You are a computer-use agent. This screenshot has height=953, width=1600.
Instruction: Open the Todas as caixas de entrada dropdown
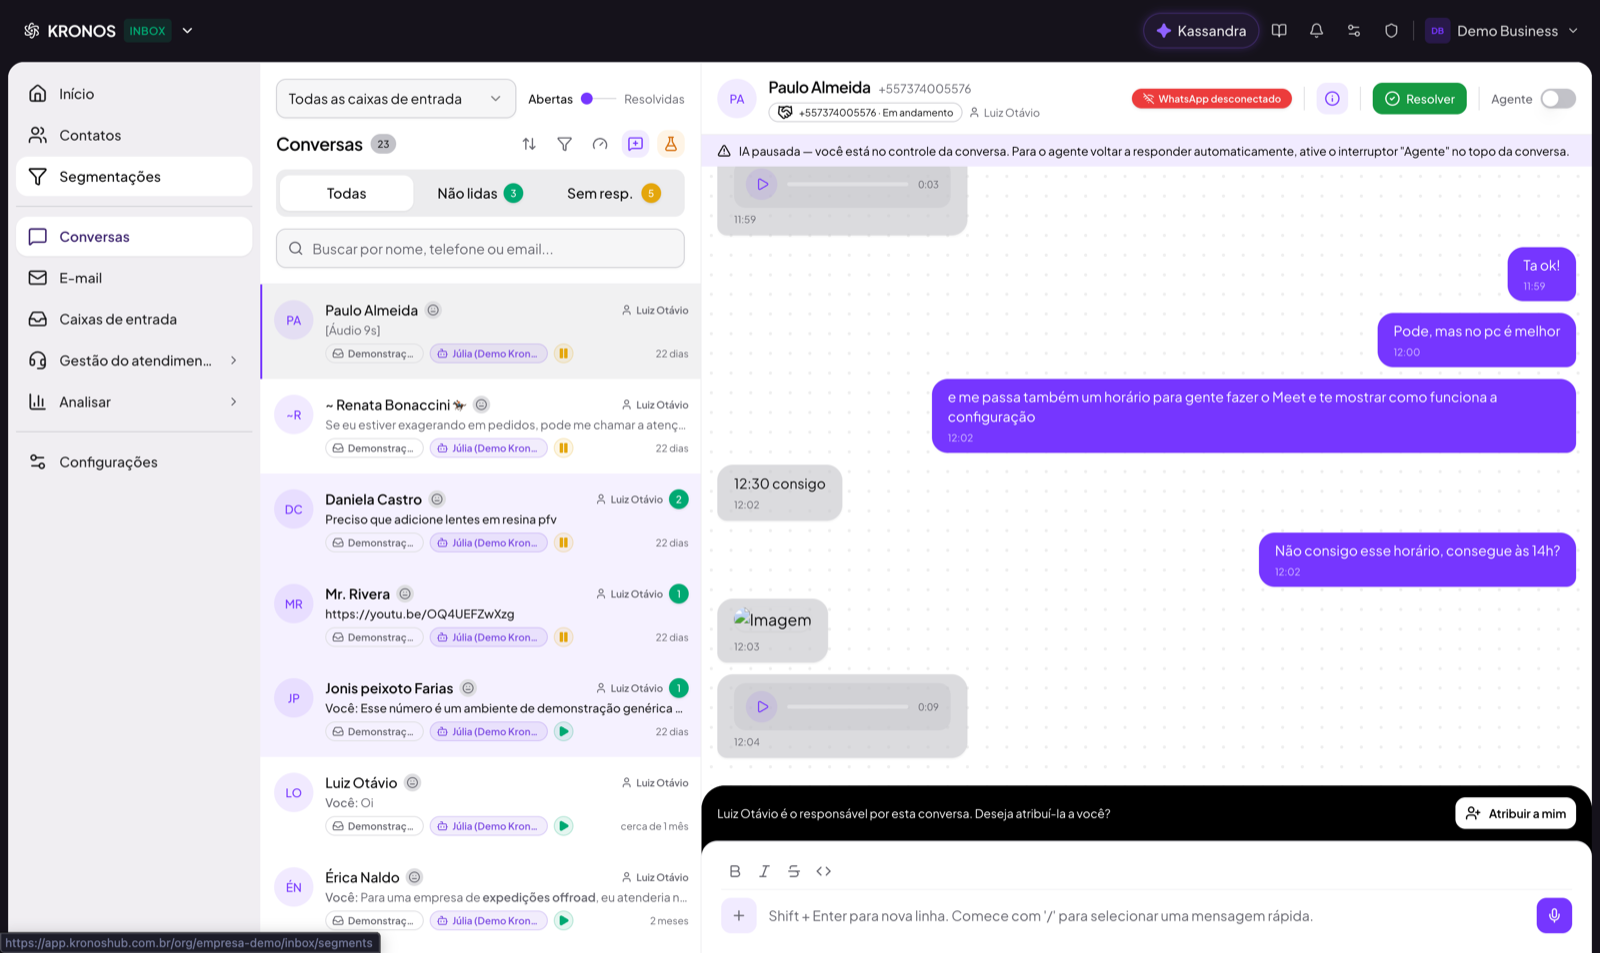396,99
